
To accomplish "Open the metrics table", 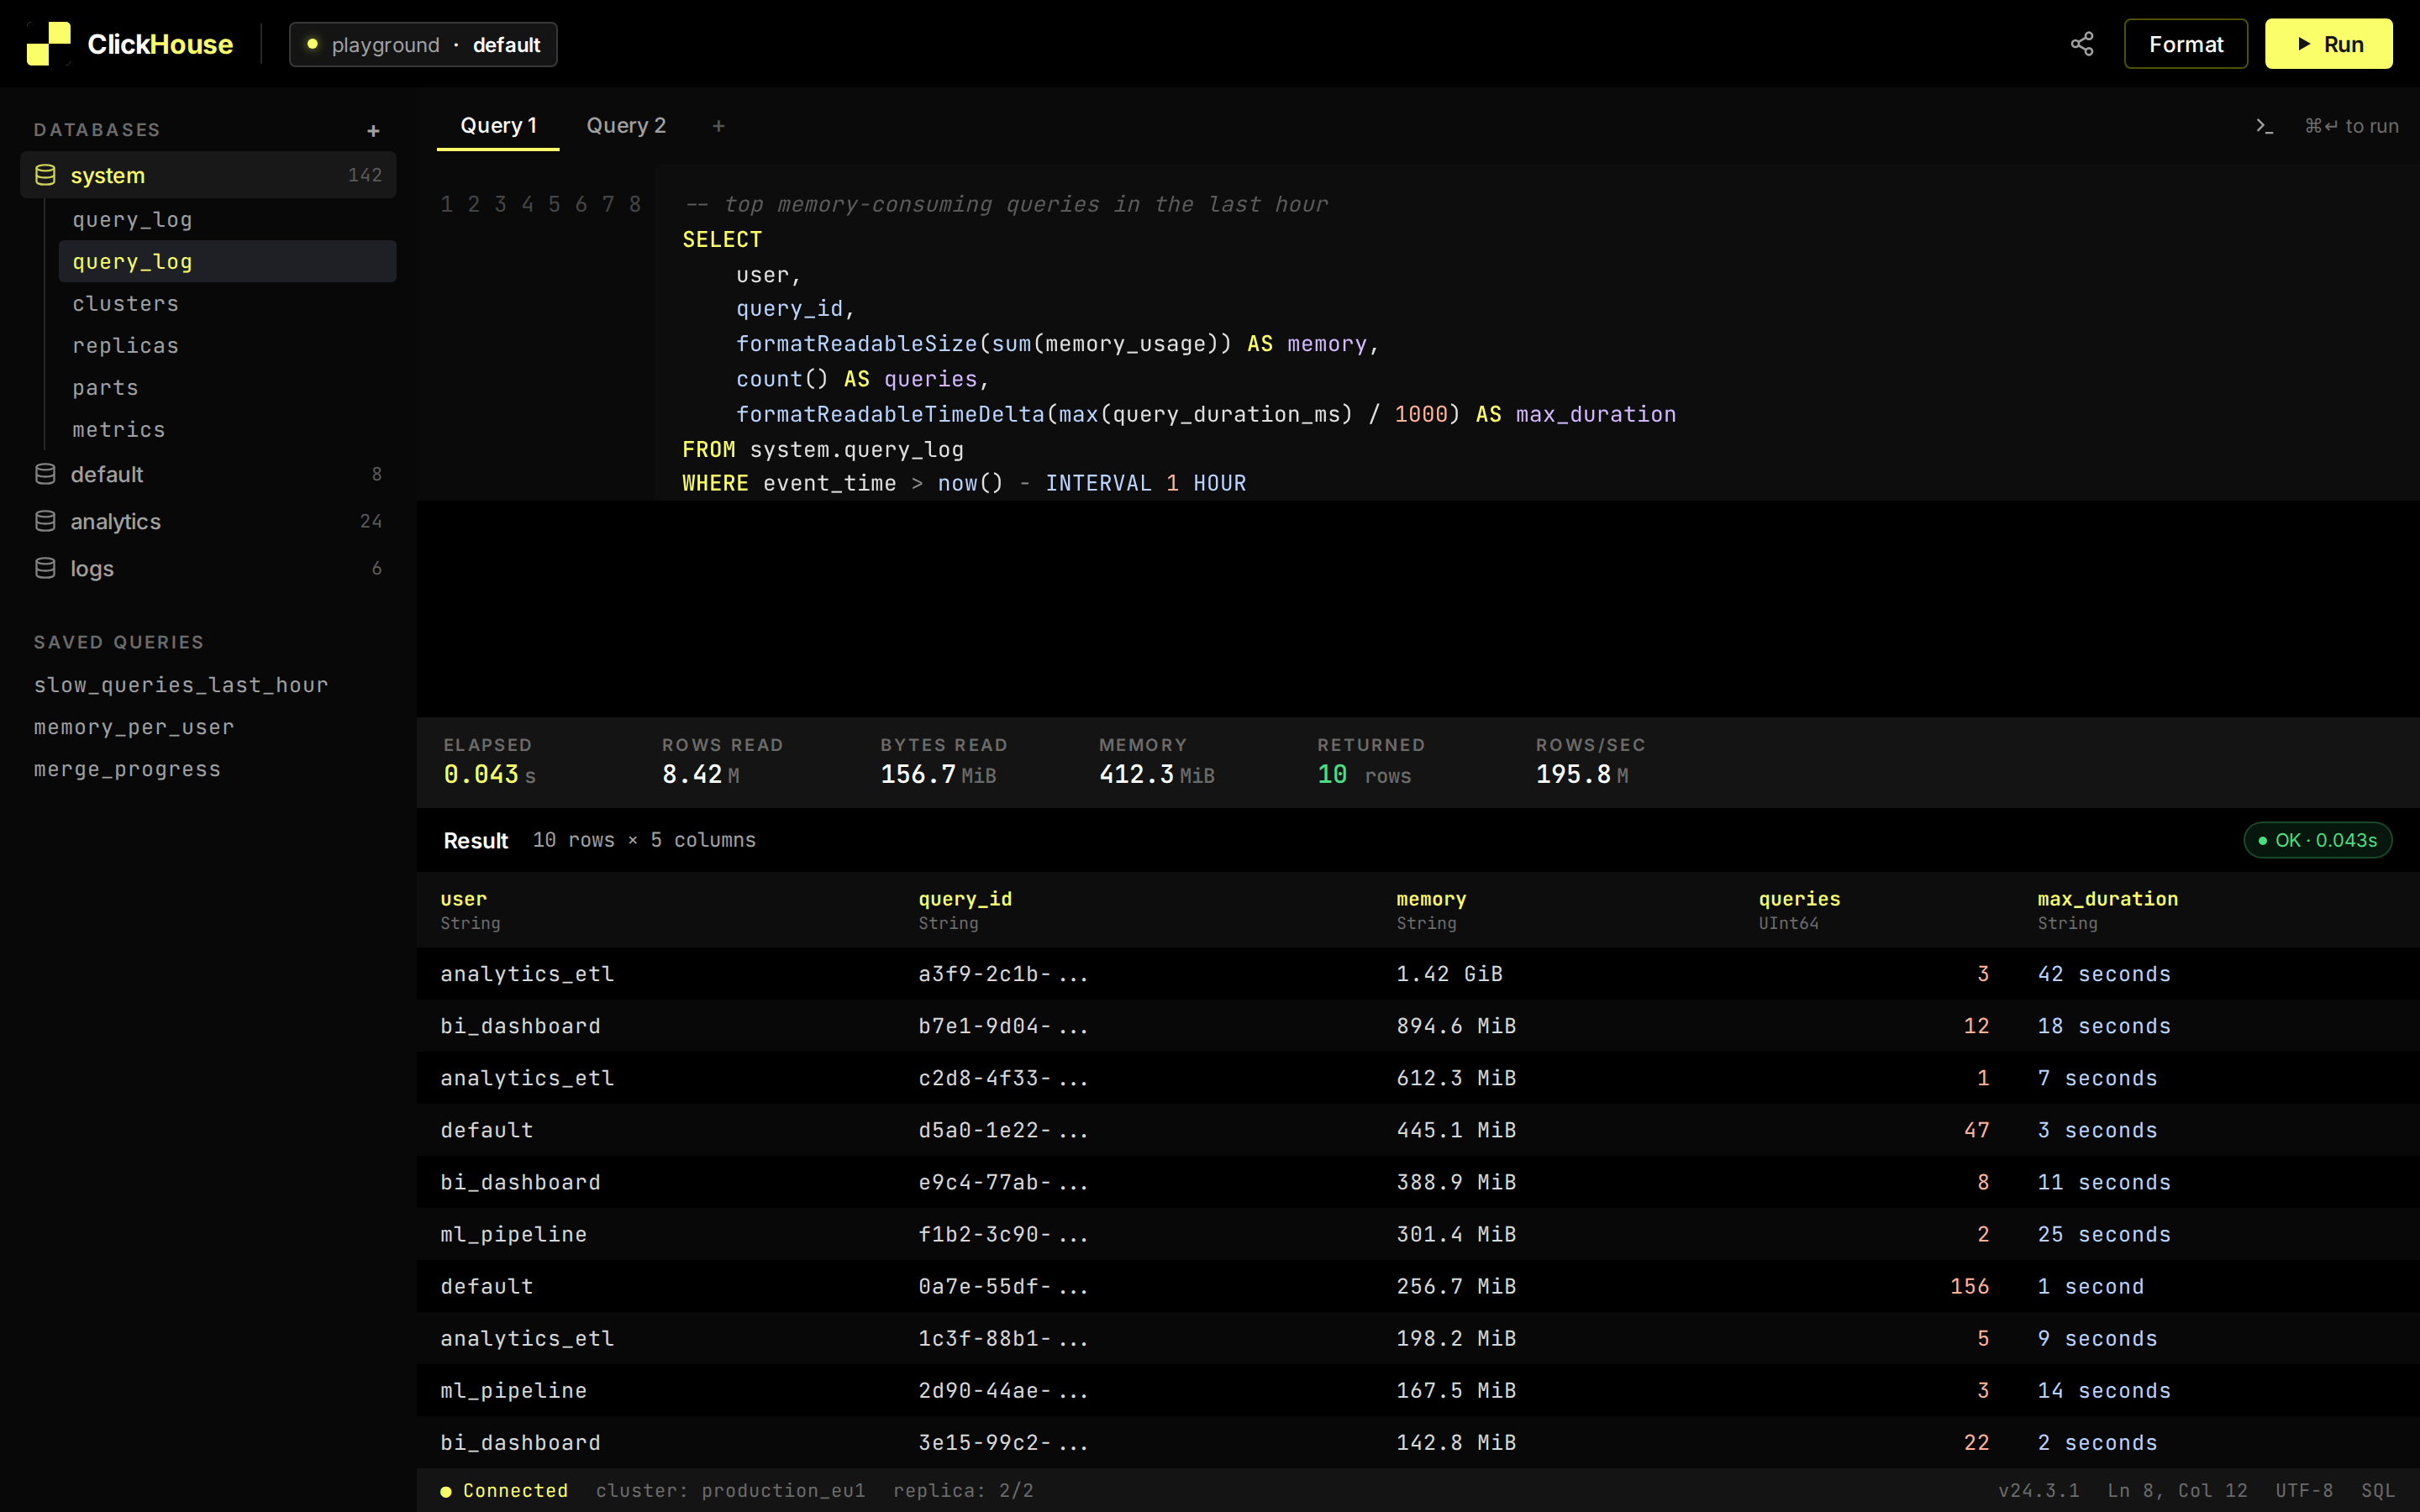I will (227, 429).
